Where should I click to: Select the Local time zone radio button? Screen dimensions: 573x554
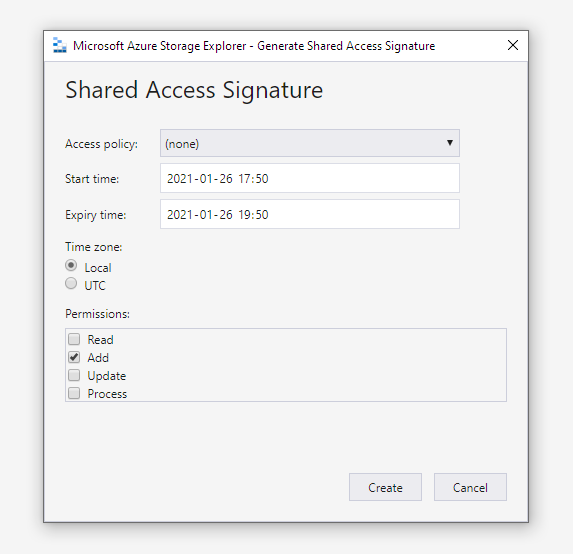(x=71, y=265)
